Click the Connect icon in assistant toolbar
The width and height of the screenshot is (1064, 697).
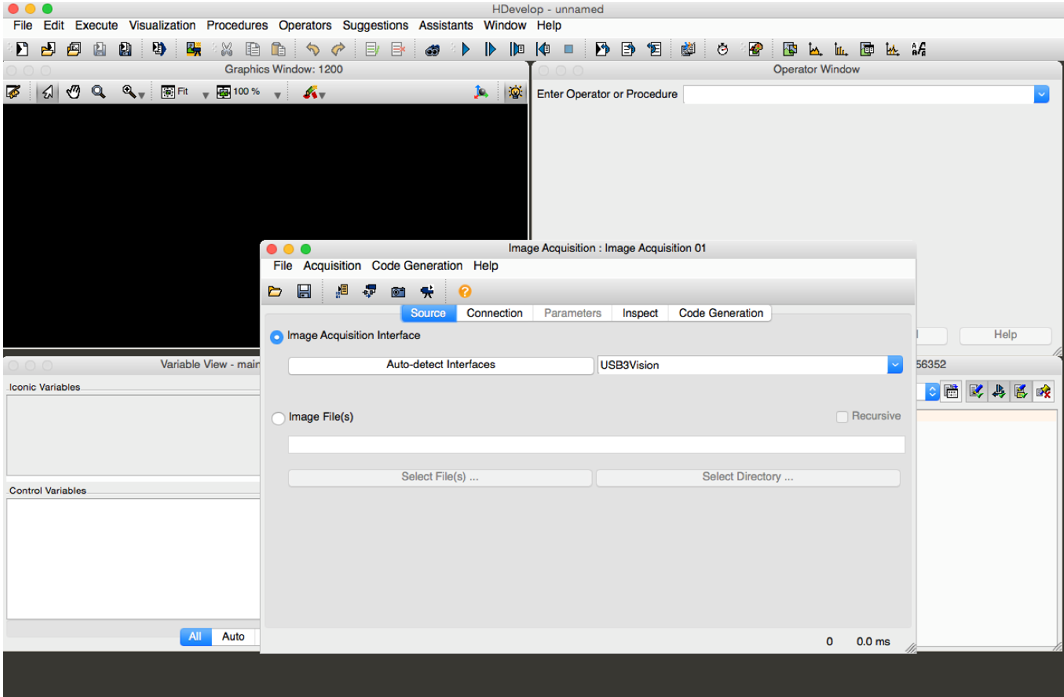[369, 291]
